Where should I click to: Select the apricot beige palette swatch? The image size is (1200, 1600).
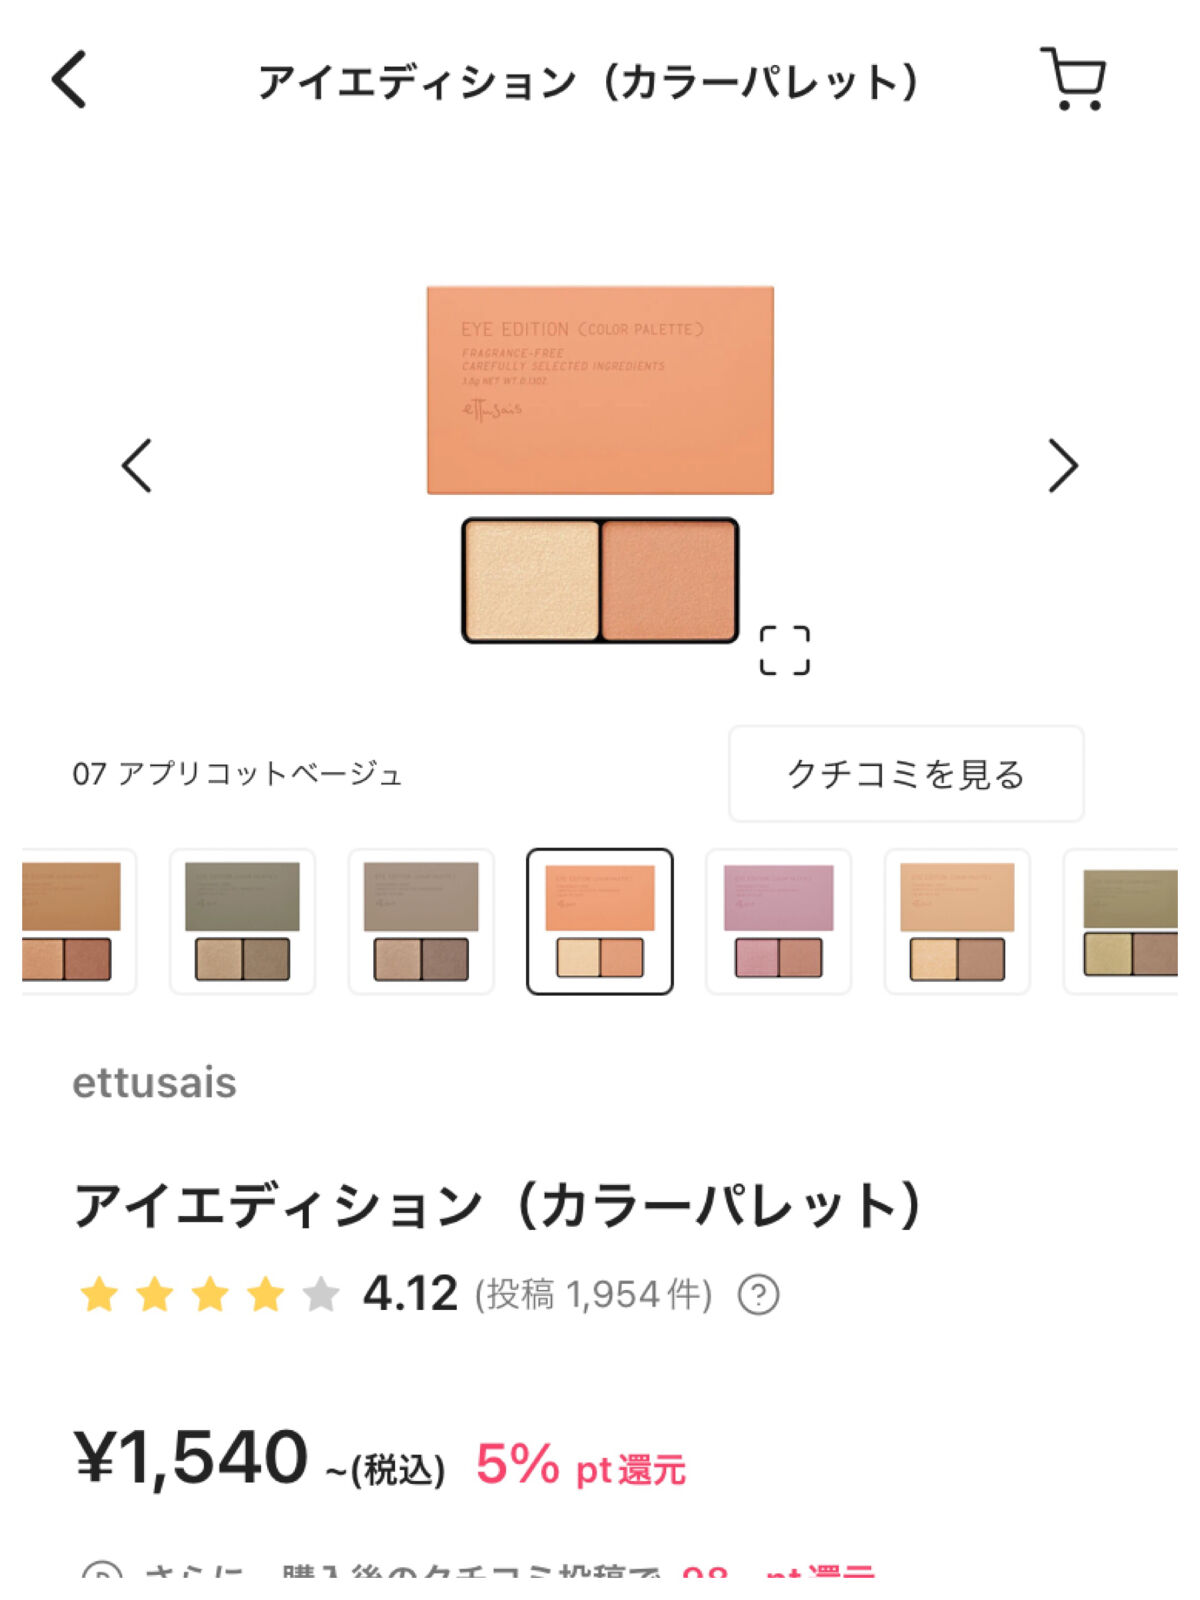click(600, 921)
